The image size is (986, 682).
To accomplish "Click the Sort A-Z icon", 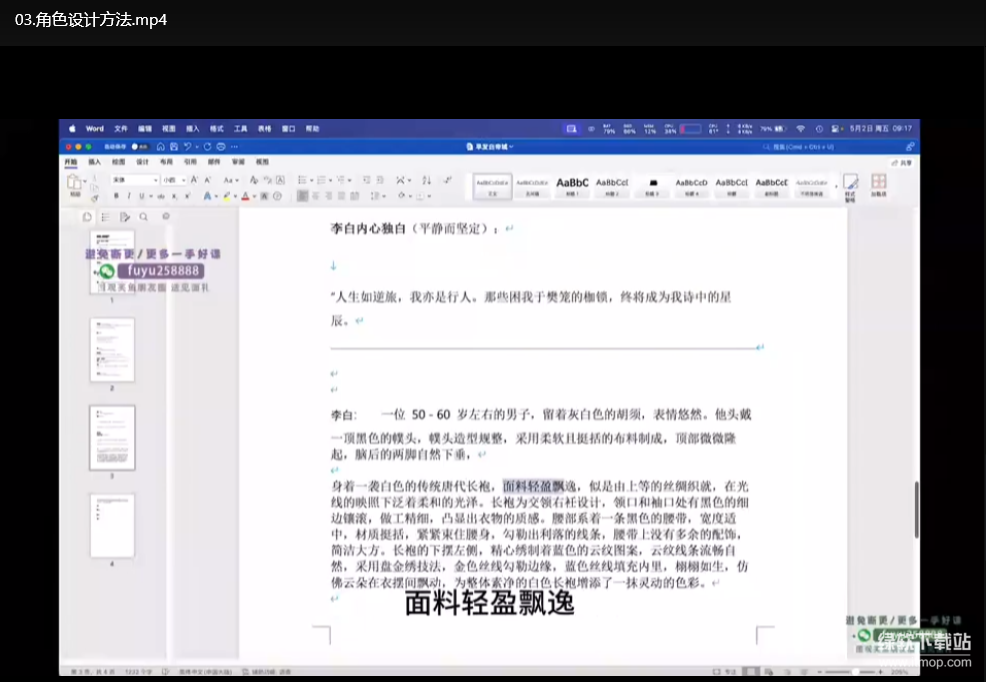I will (426, 180).
